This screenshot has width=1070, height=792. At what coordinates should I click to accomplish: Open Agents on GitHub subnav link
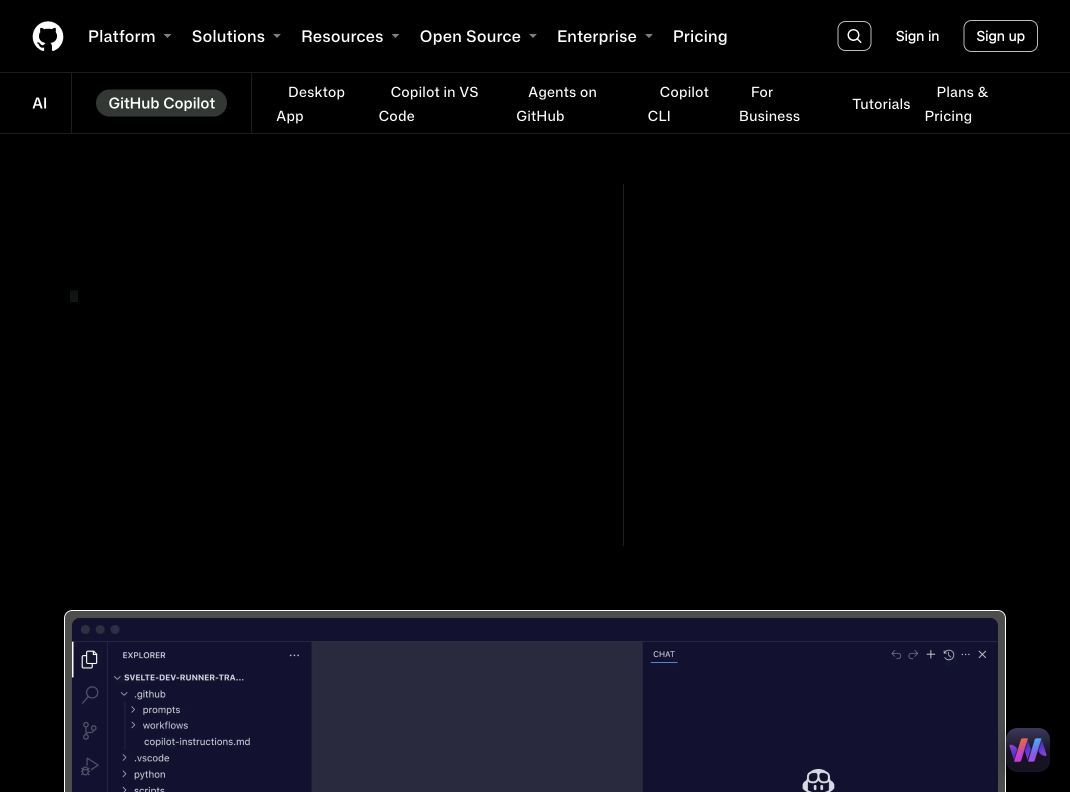coord(556,104)
